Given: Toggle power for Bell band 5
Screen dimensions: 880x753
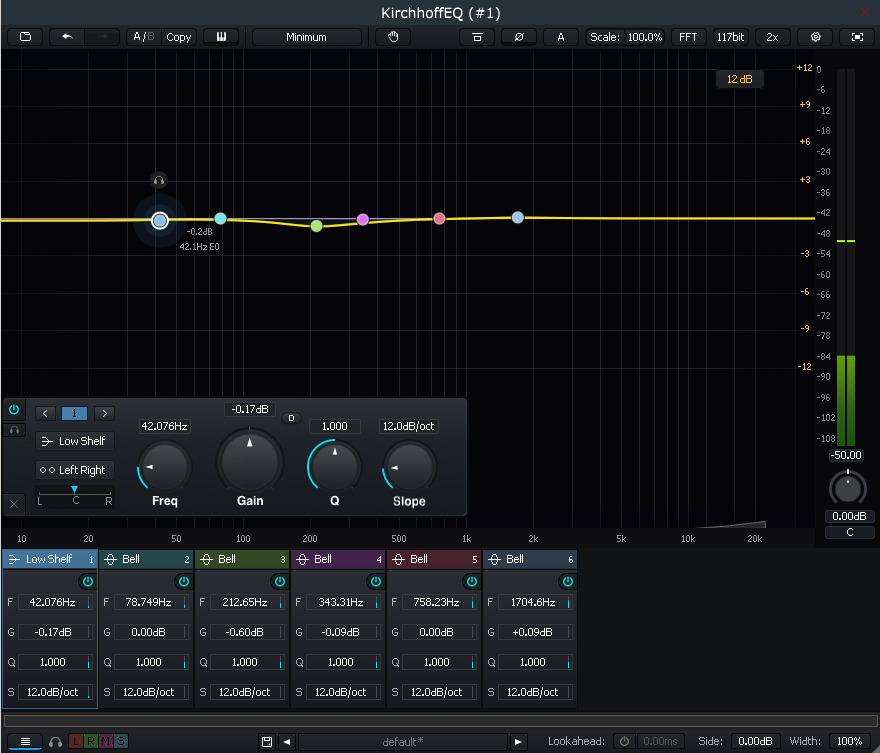Looking at the screenshot, I should pyautogui.click(x=471, y=581).
